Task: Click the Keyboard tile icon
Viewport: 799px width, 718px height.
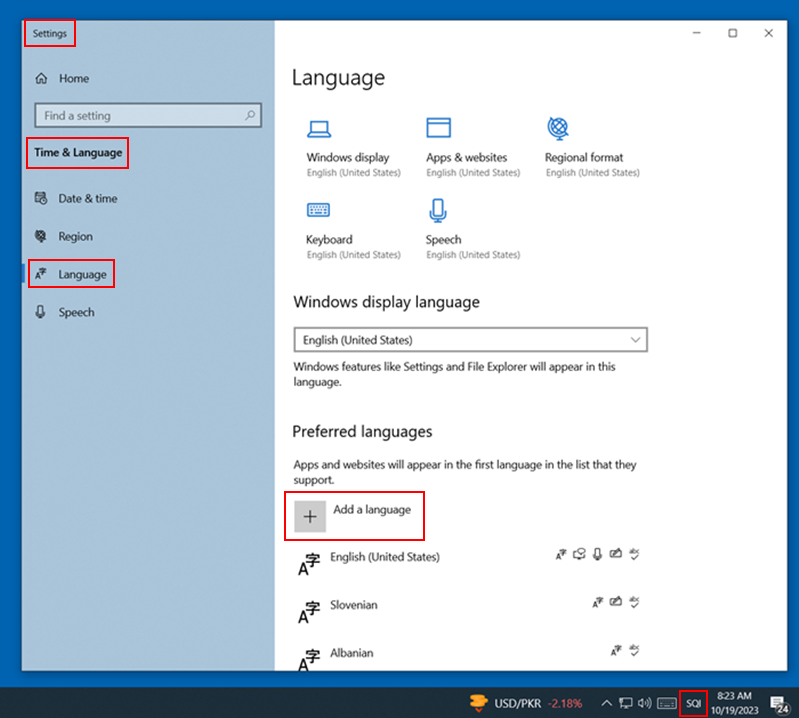Action: tap(318, 209)
